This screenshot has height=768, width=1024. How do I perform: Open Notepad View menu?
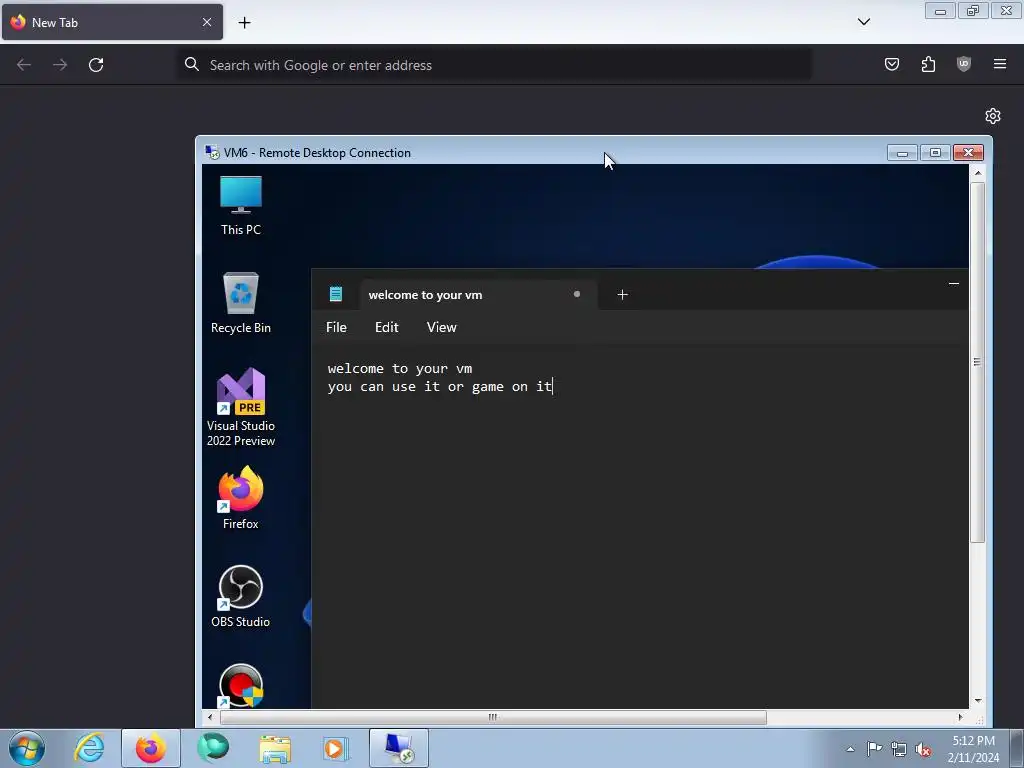(x=441, y=327)
